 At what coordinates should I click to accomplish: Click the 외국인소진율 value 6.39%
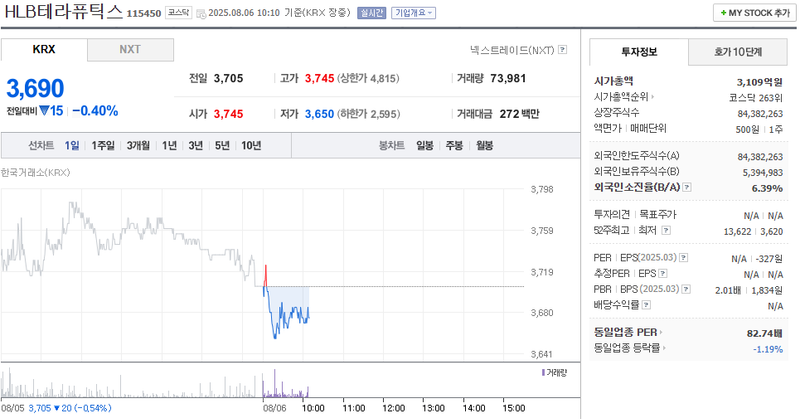pyautogui.click(x=767, y=188)
